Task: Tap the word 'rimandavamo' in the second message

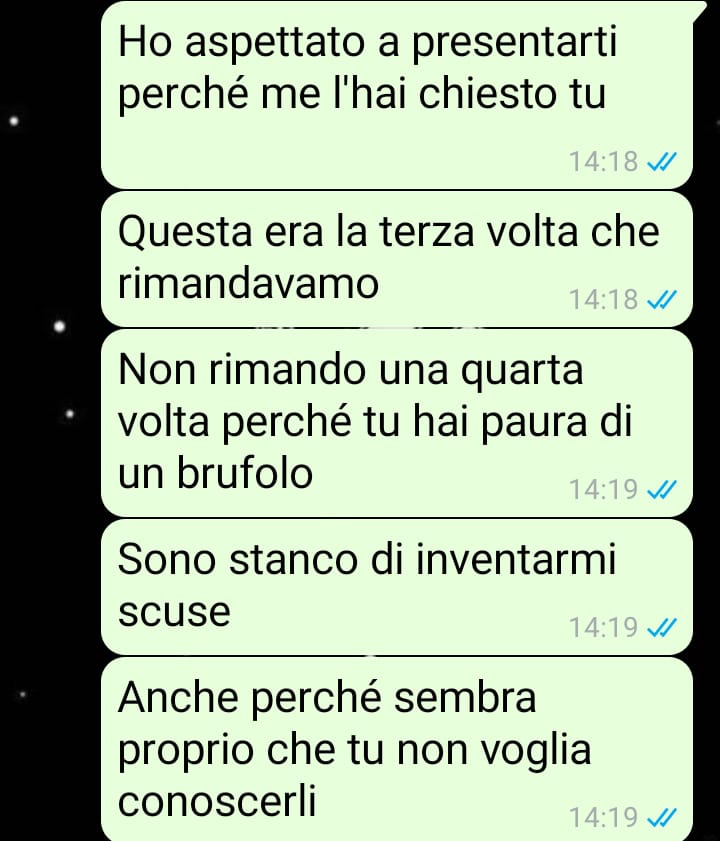Action: click(248, 284)
